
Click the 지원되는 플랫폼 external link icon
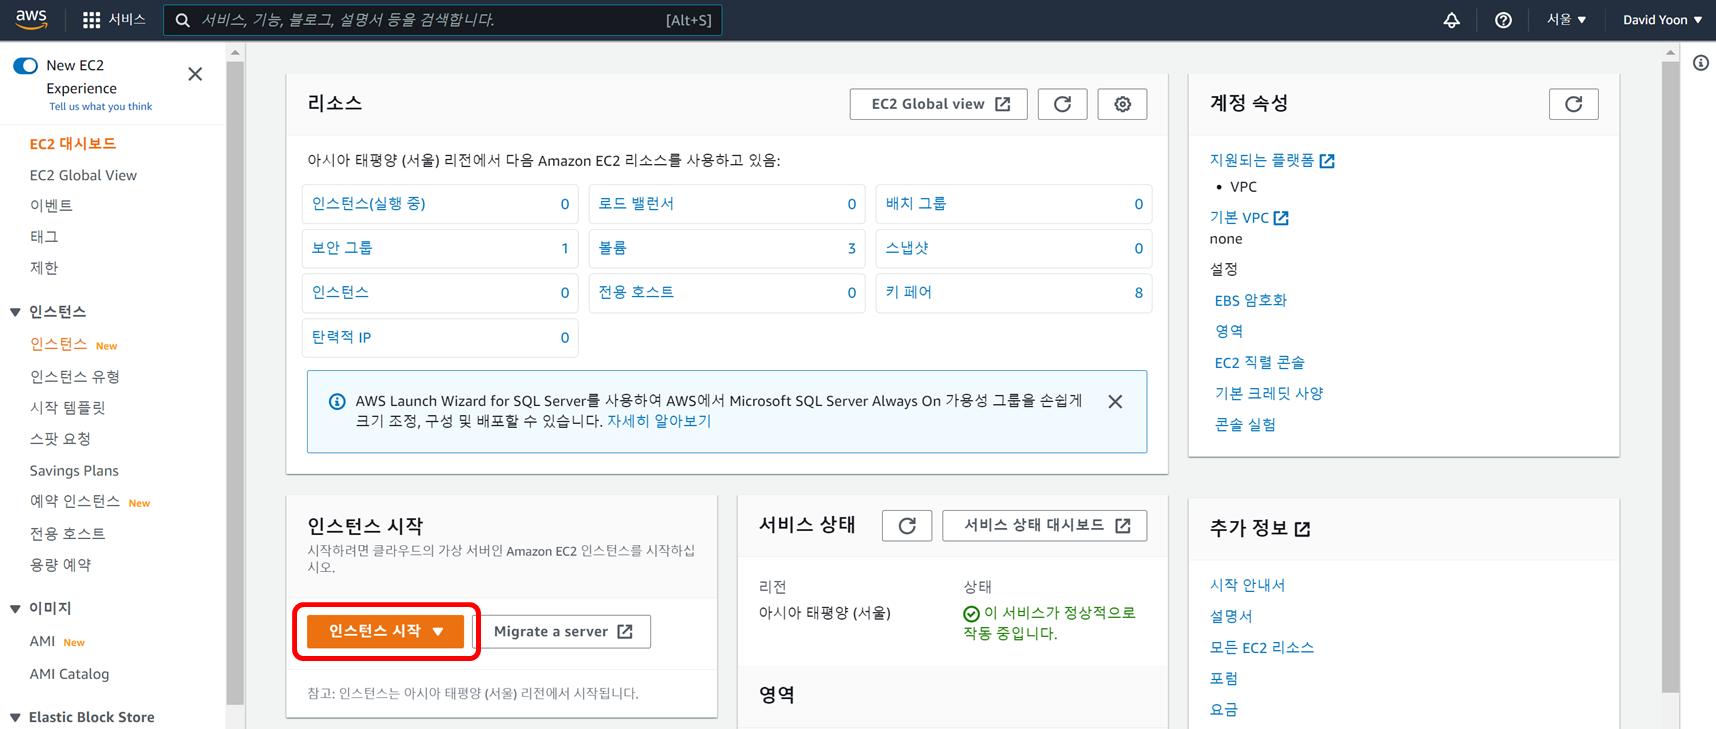(x=1327, y=161)
